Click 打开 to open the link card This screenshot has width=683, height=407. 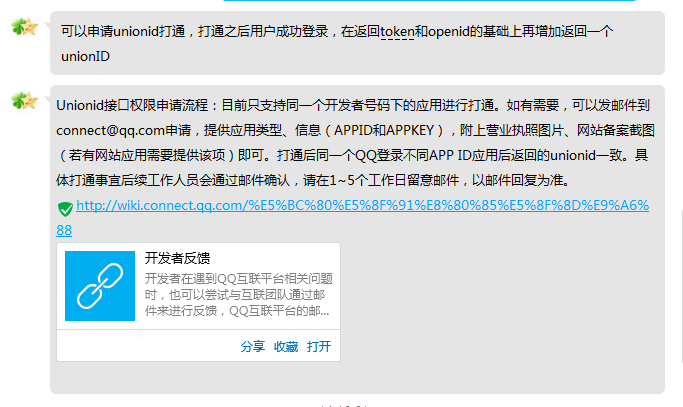[319, 346]
